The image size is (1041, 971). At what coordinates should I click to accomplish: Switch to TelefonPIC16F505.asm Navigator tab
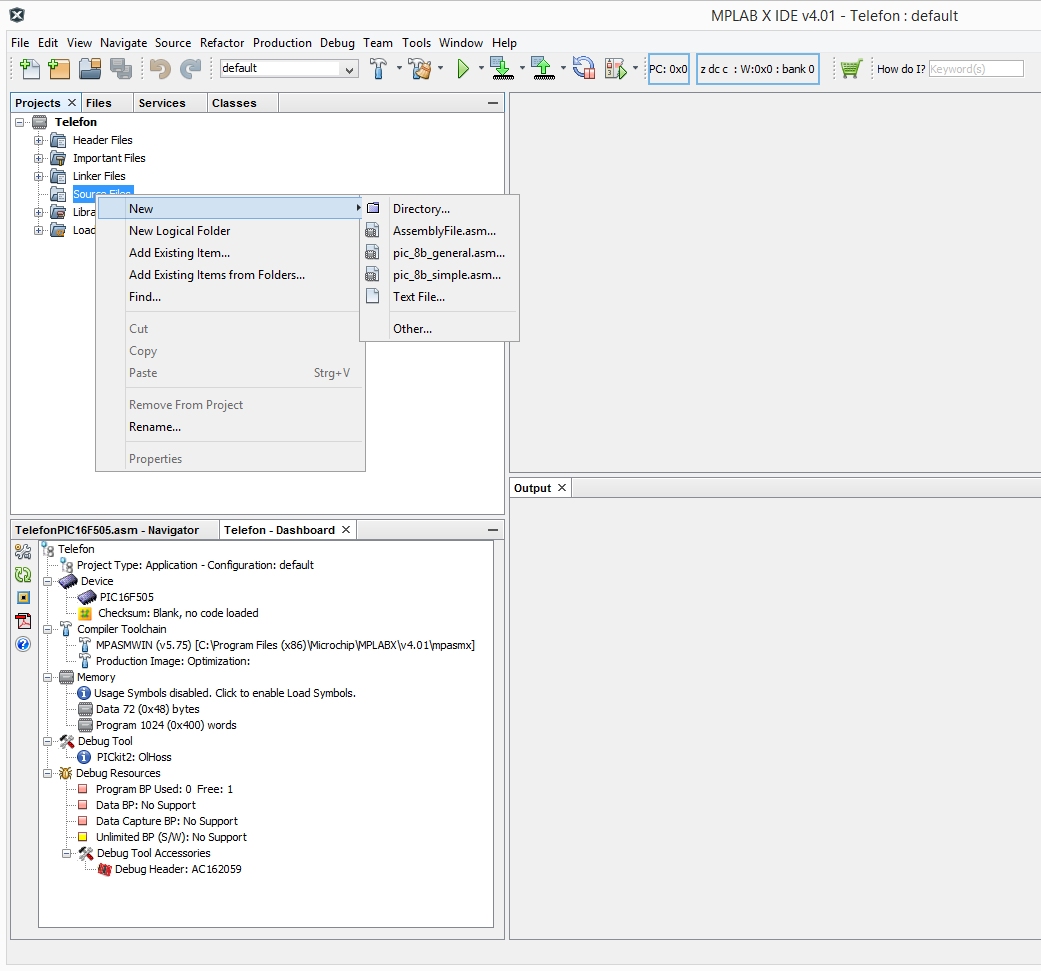pyautogui.click(x=115, y=530)
